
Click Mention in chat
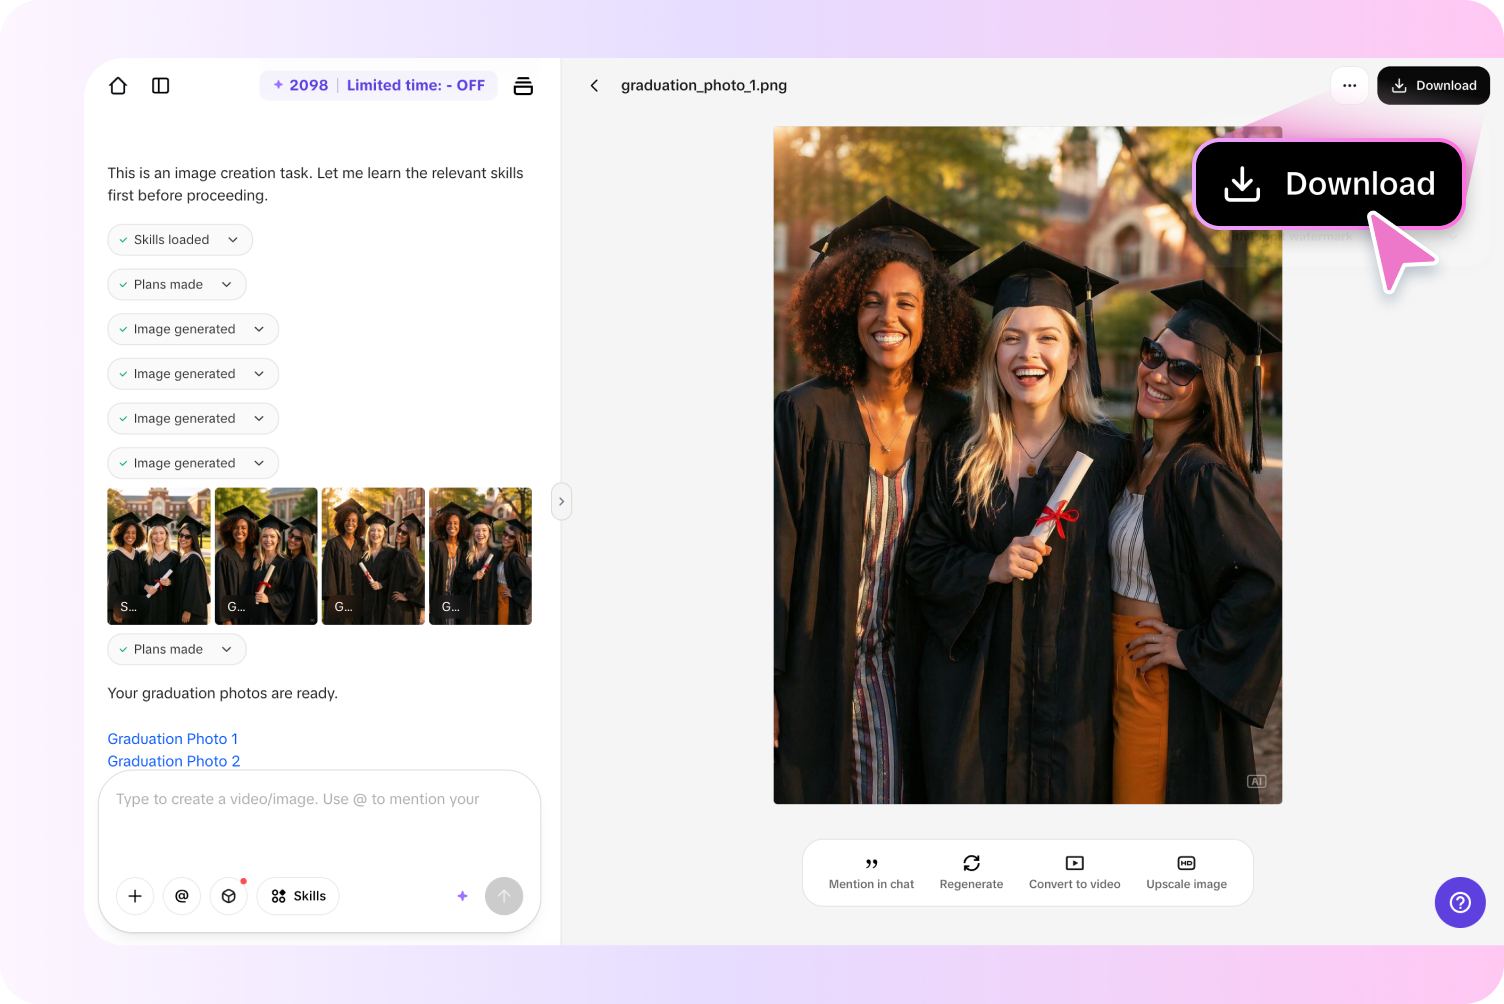(x=871, y=873)
